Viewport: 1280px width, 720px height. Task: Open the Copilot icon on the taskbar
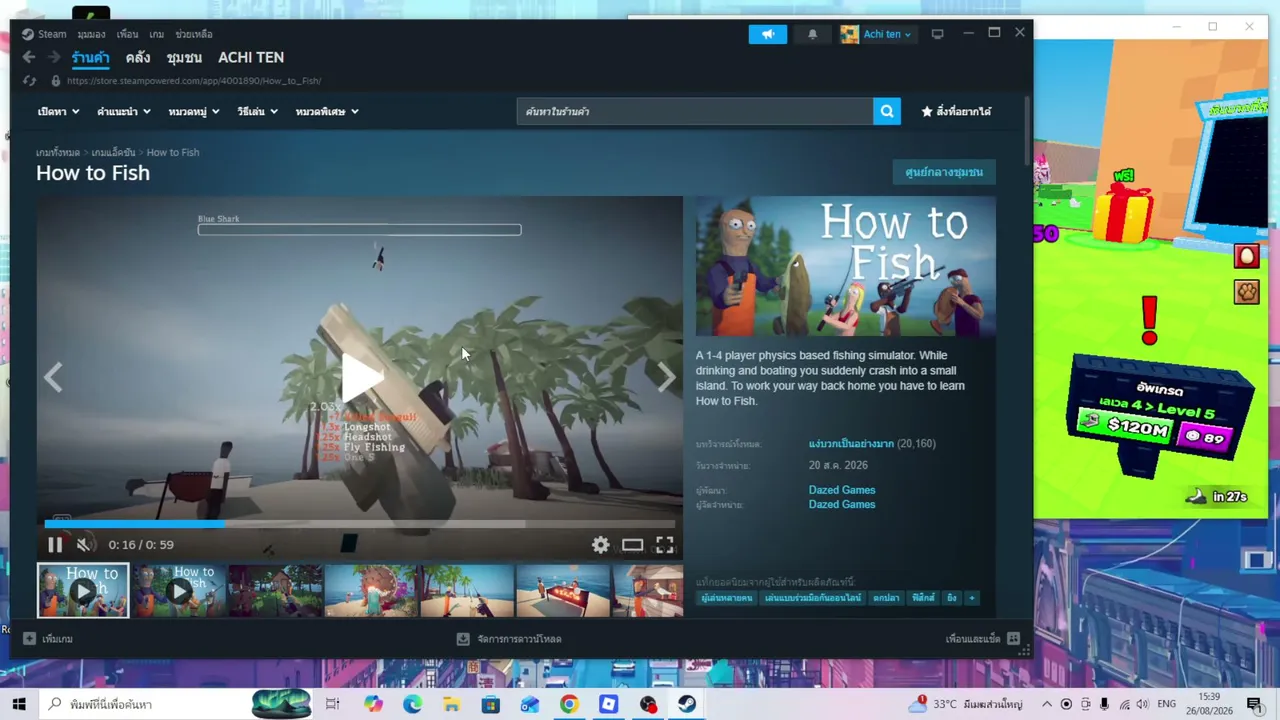(x=373, y=704)
